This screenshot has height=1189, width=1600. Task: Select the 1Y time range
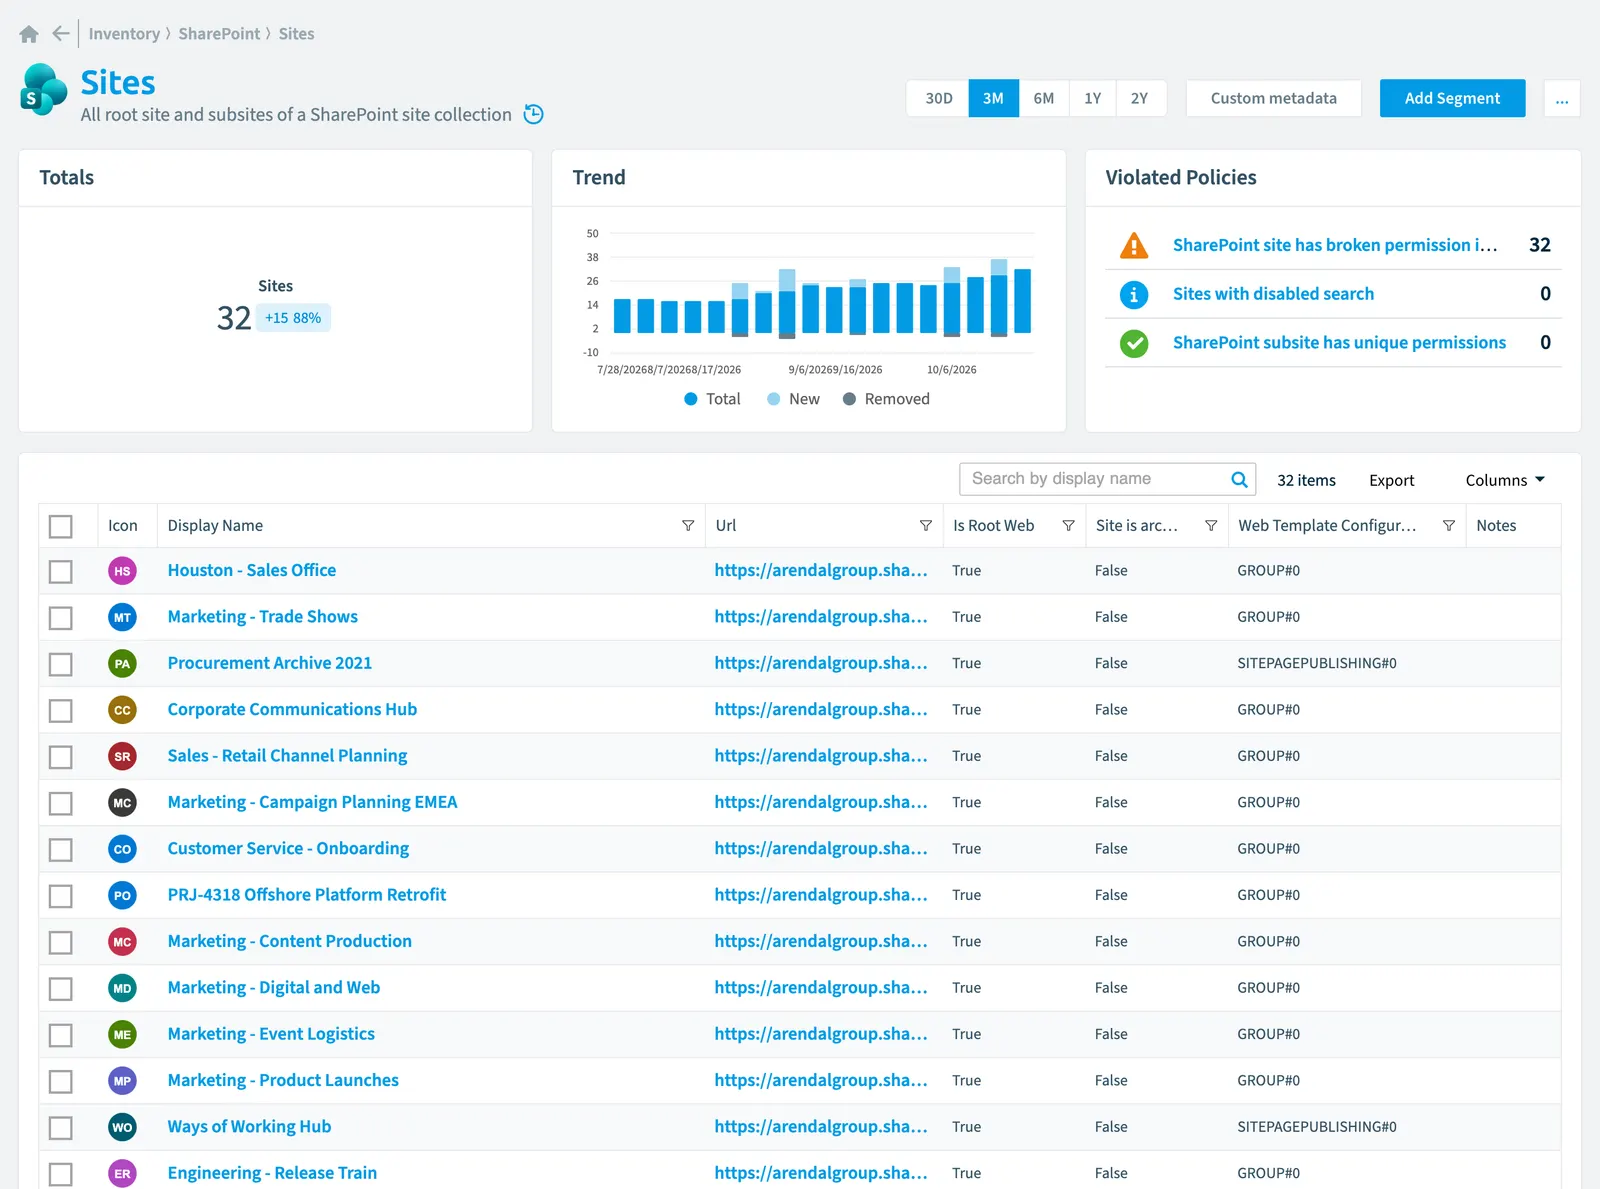click(1092, 98)
